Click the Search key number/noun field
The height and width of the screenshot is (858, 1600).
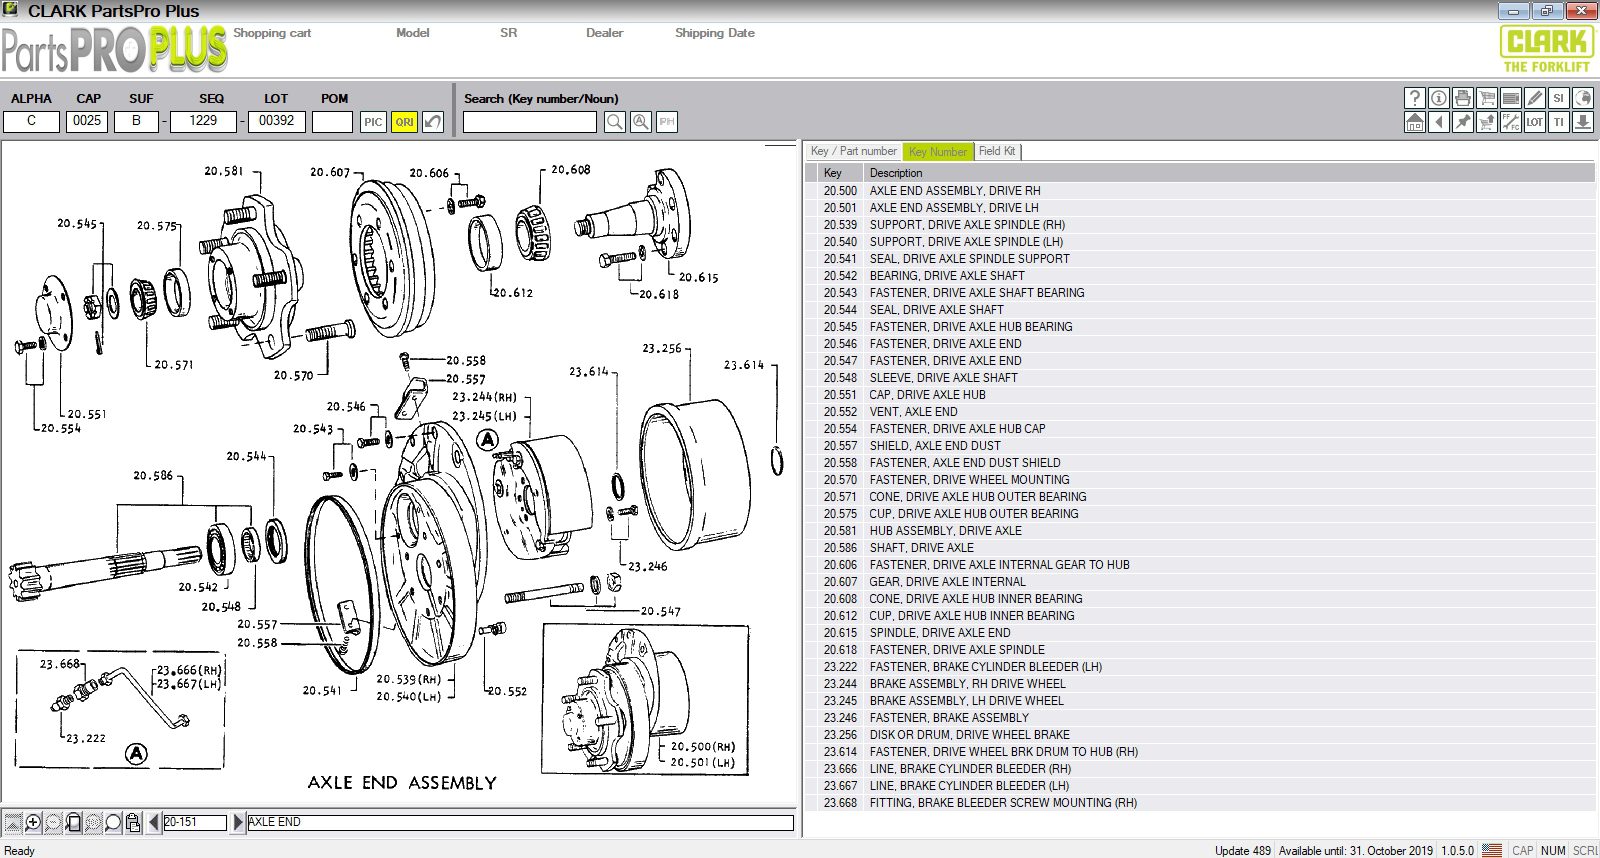pyautogui.click(x=530, y=122)
